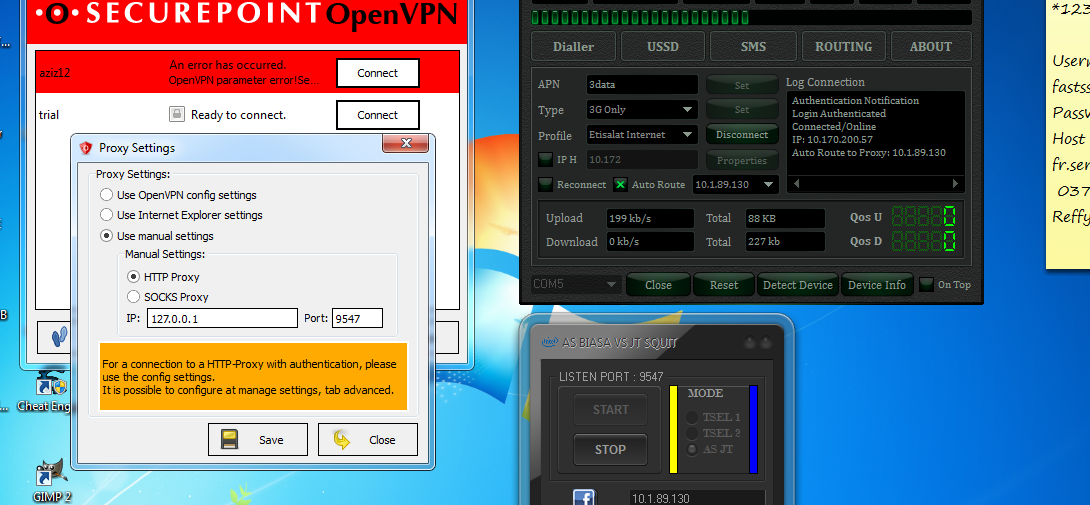
Task: Click the shield icon in Proxy Settings title
Action: point(86,147)
